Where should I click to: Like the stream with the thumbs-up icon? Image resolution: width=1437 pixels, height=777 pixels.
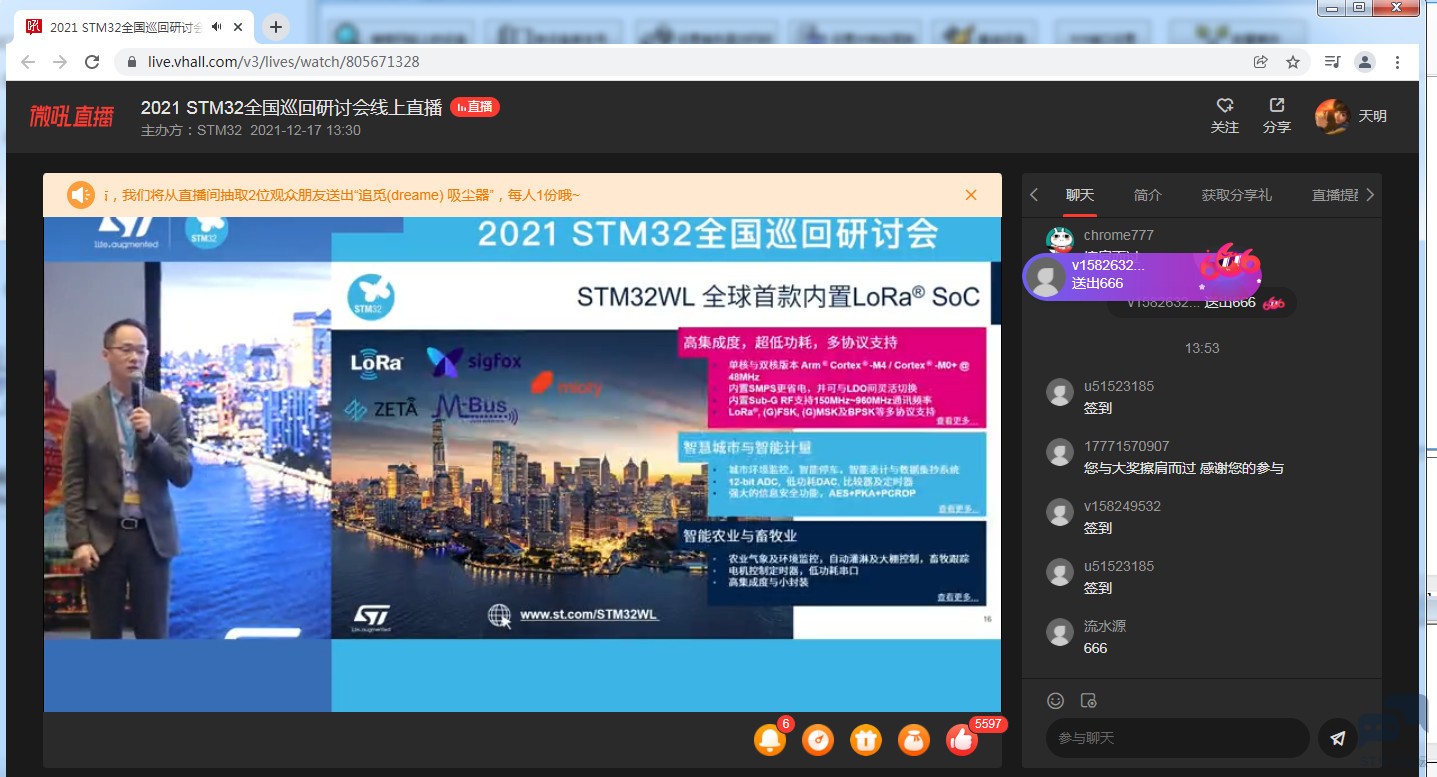coord(962,739)
